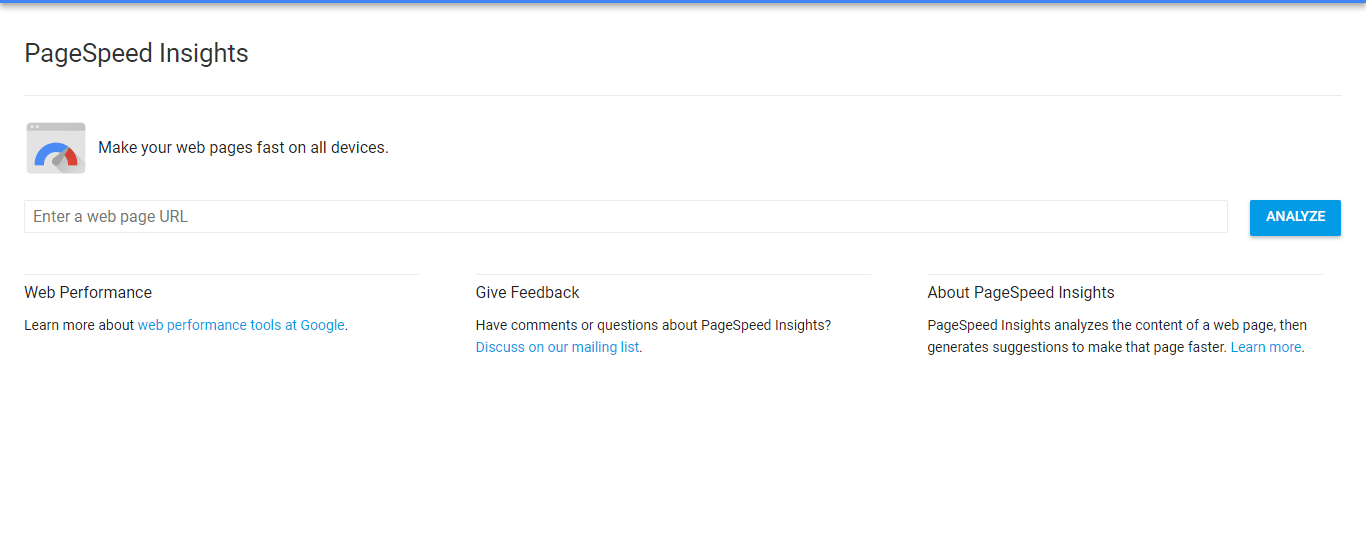
Task: Click the 'Learn more about' text before the Google link
Action: click(79, 325)
